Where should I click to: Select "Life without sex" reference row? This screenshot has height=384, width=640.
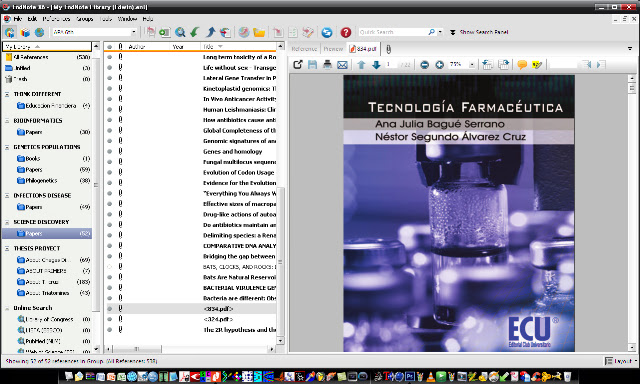tap(191, 68)
